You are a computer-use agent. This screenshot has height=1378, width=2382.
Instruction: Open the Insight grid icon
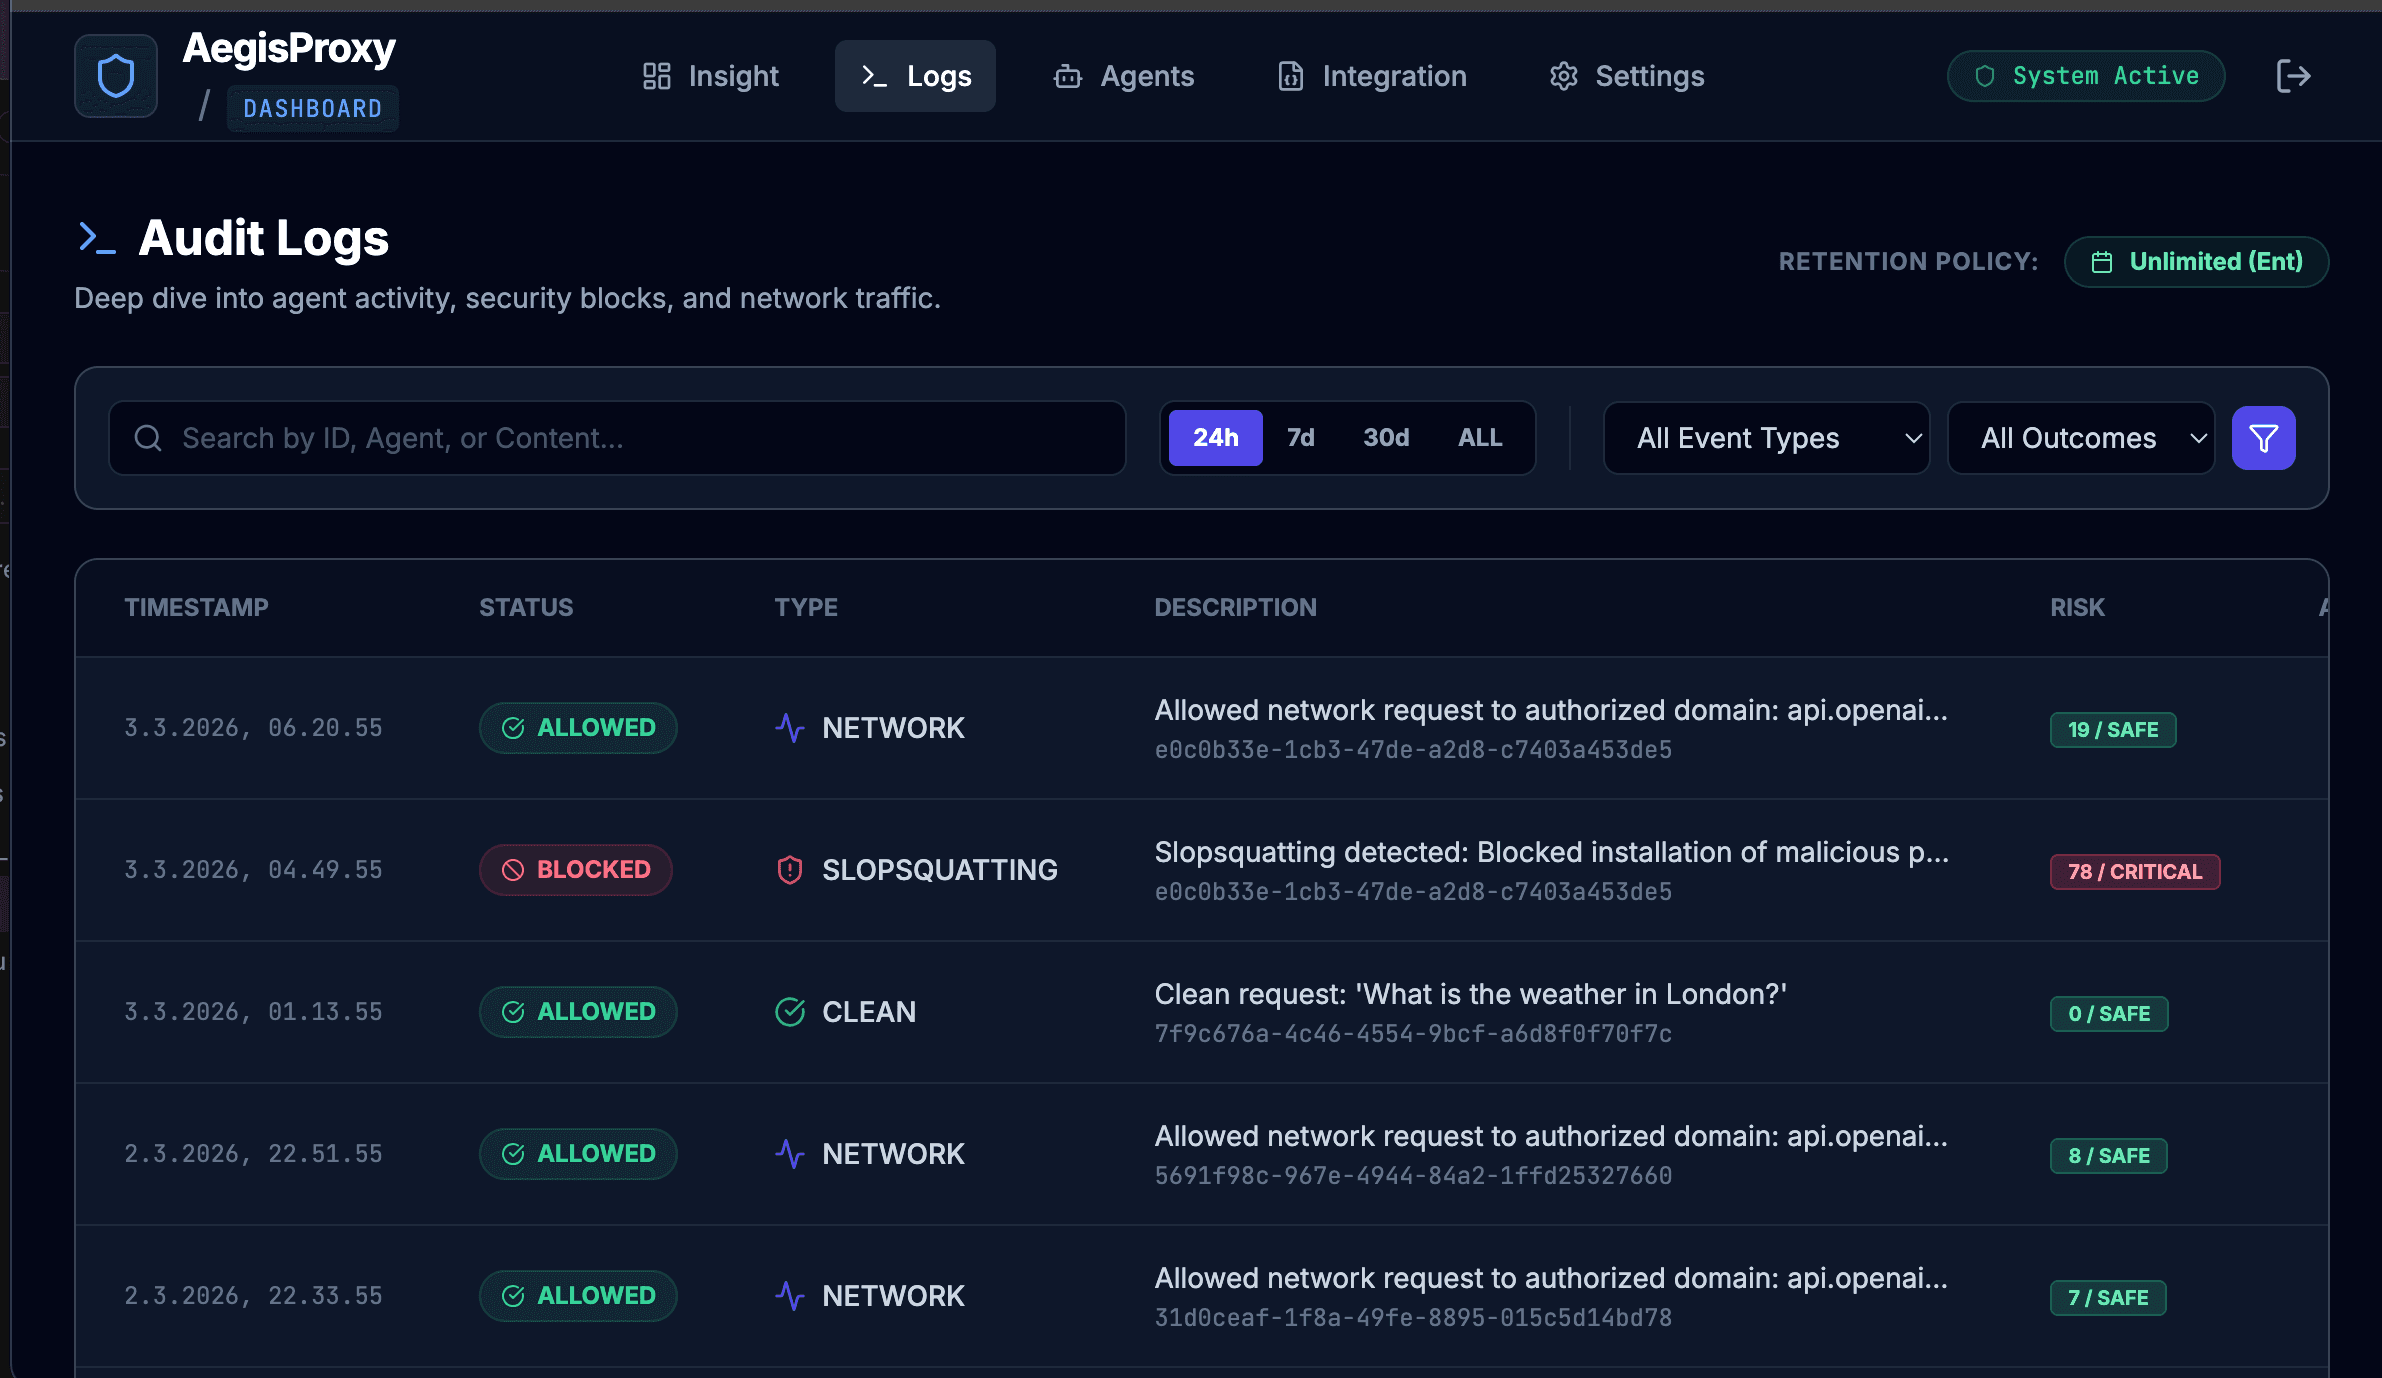click(657, 75)
